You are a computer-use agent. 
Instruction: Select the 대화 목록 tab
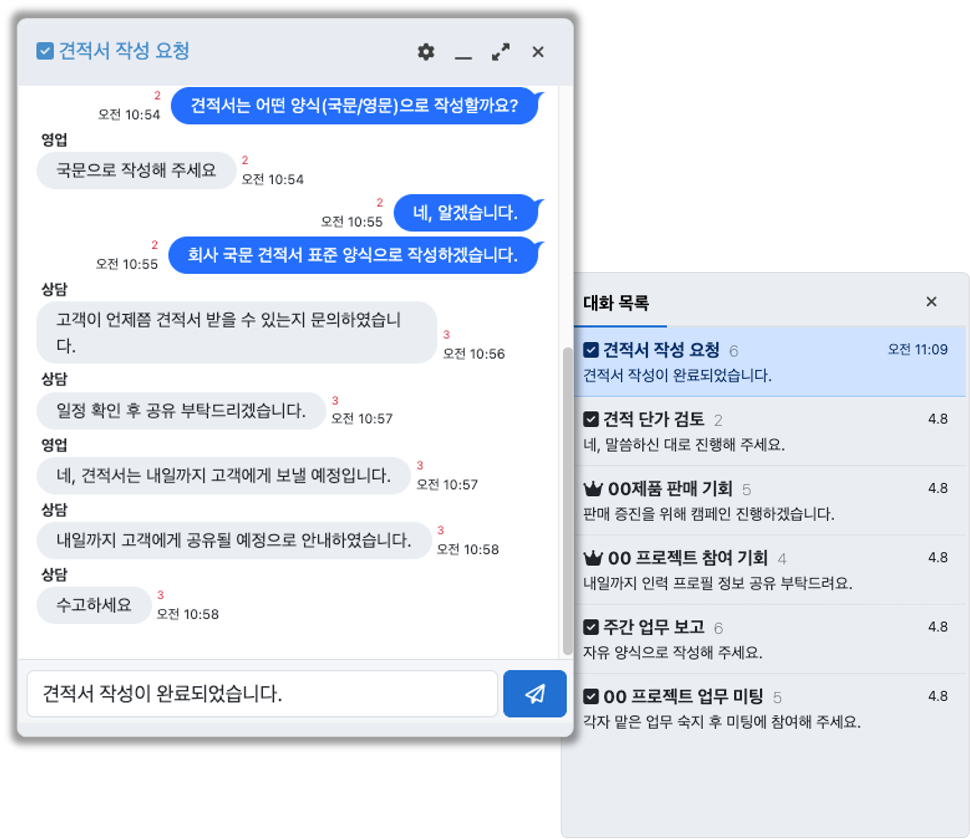click(x=616, y=303)
